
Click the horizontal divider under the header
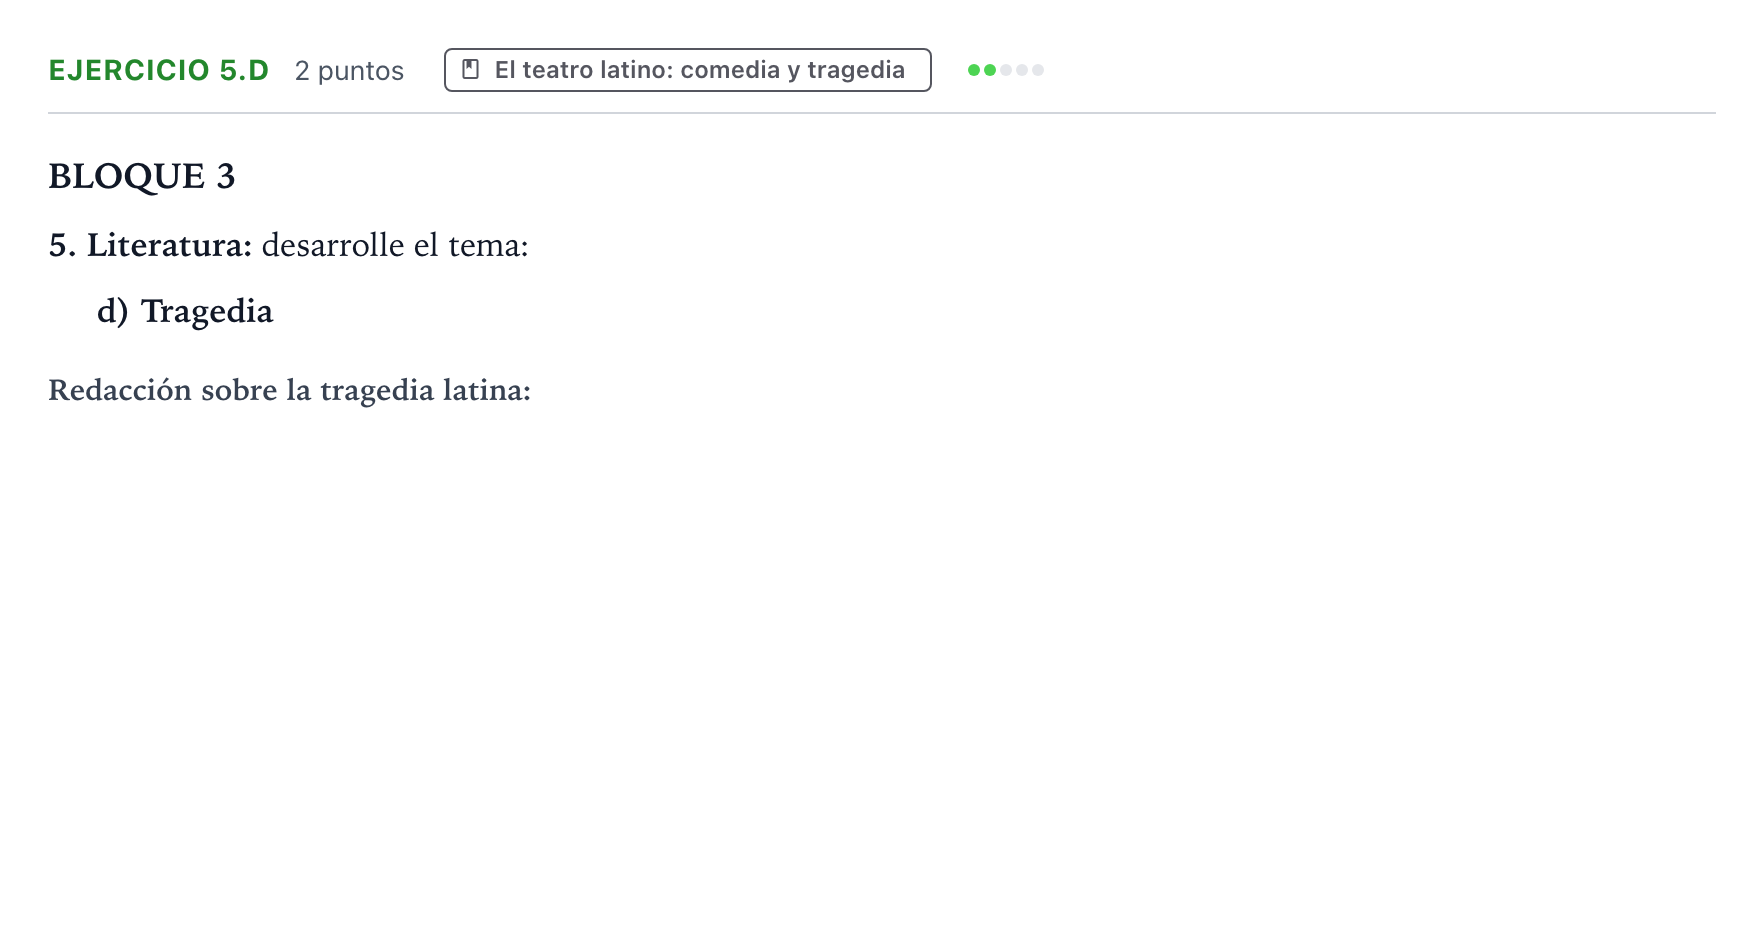click(x=882, y=113)
